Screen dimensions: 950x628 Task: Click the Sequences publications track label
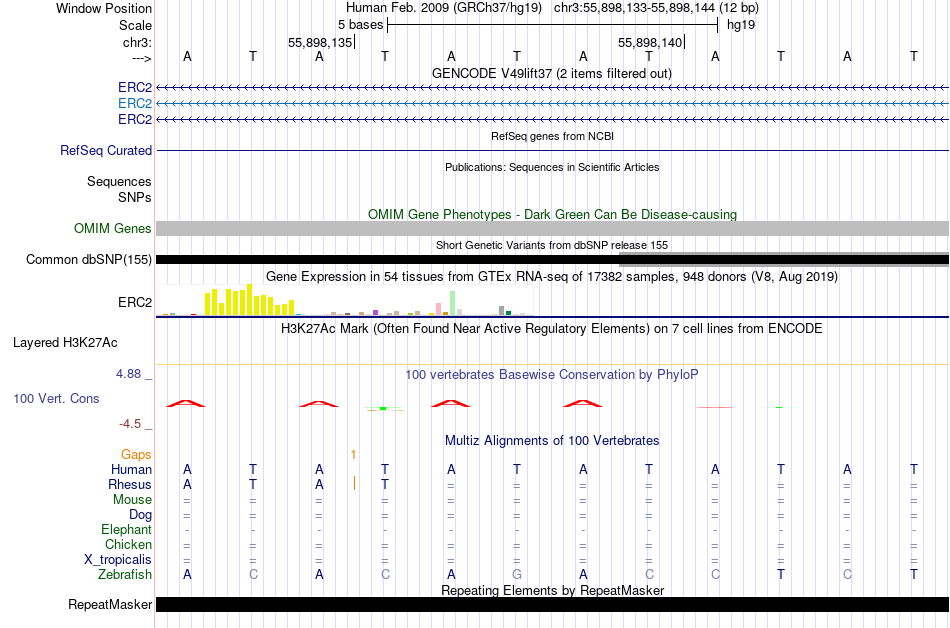[x=119, y=182]
